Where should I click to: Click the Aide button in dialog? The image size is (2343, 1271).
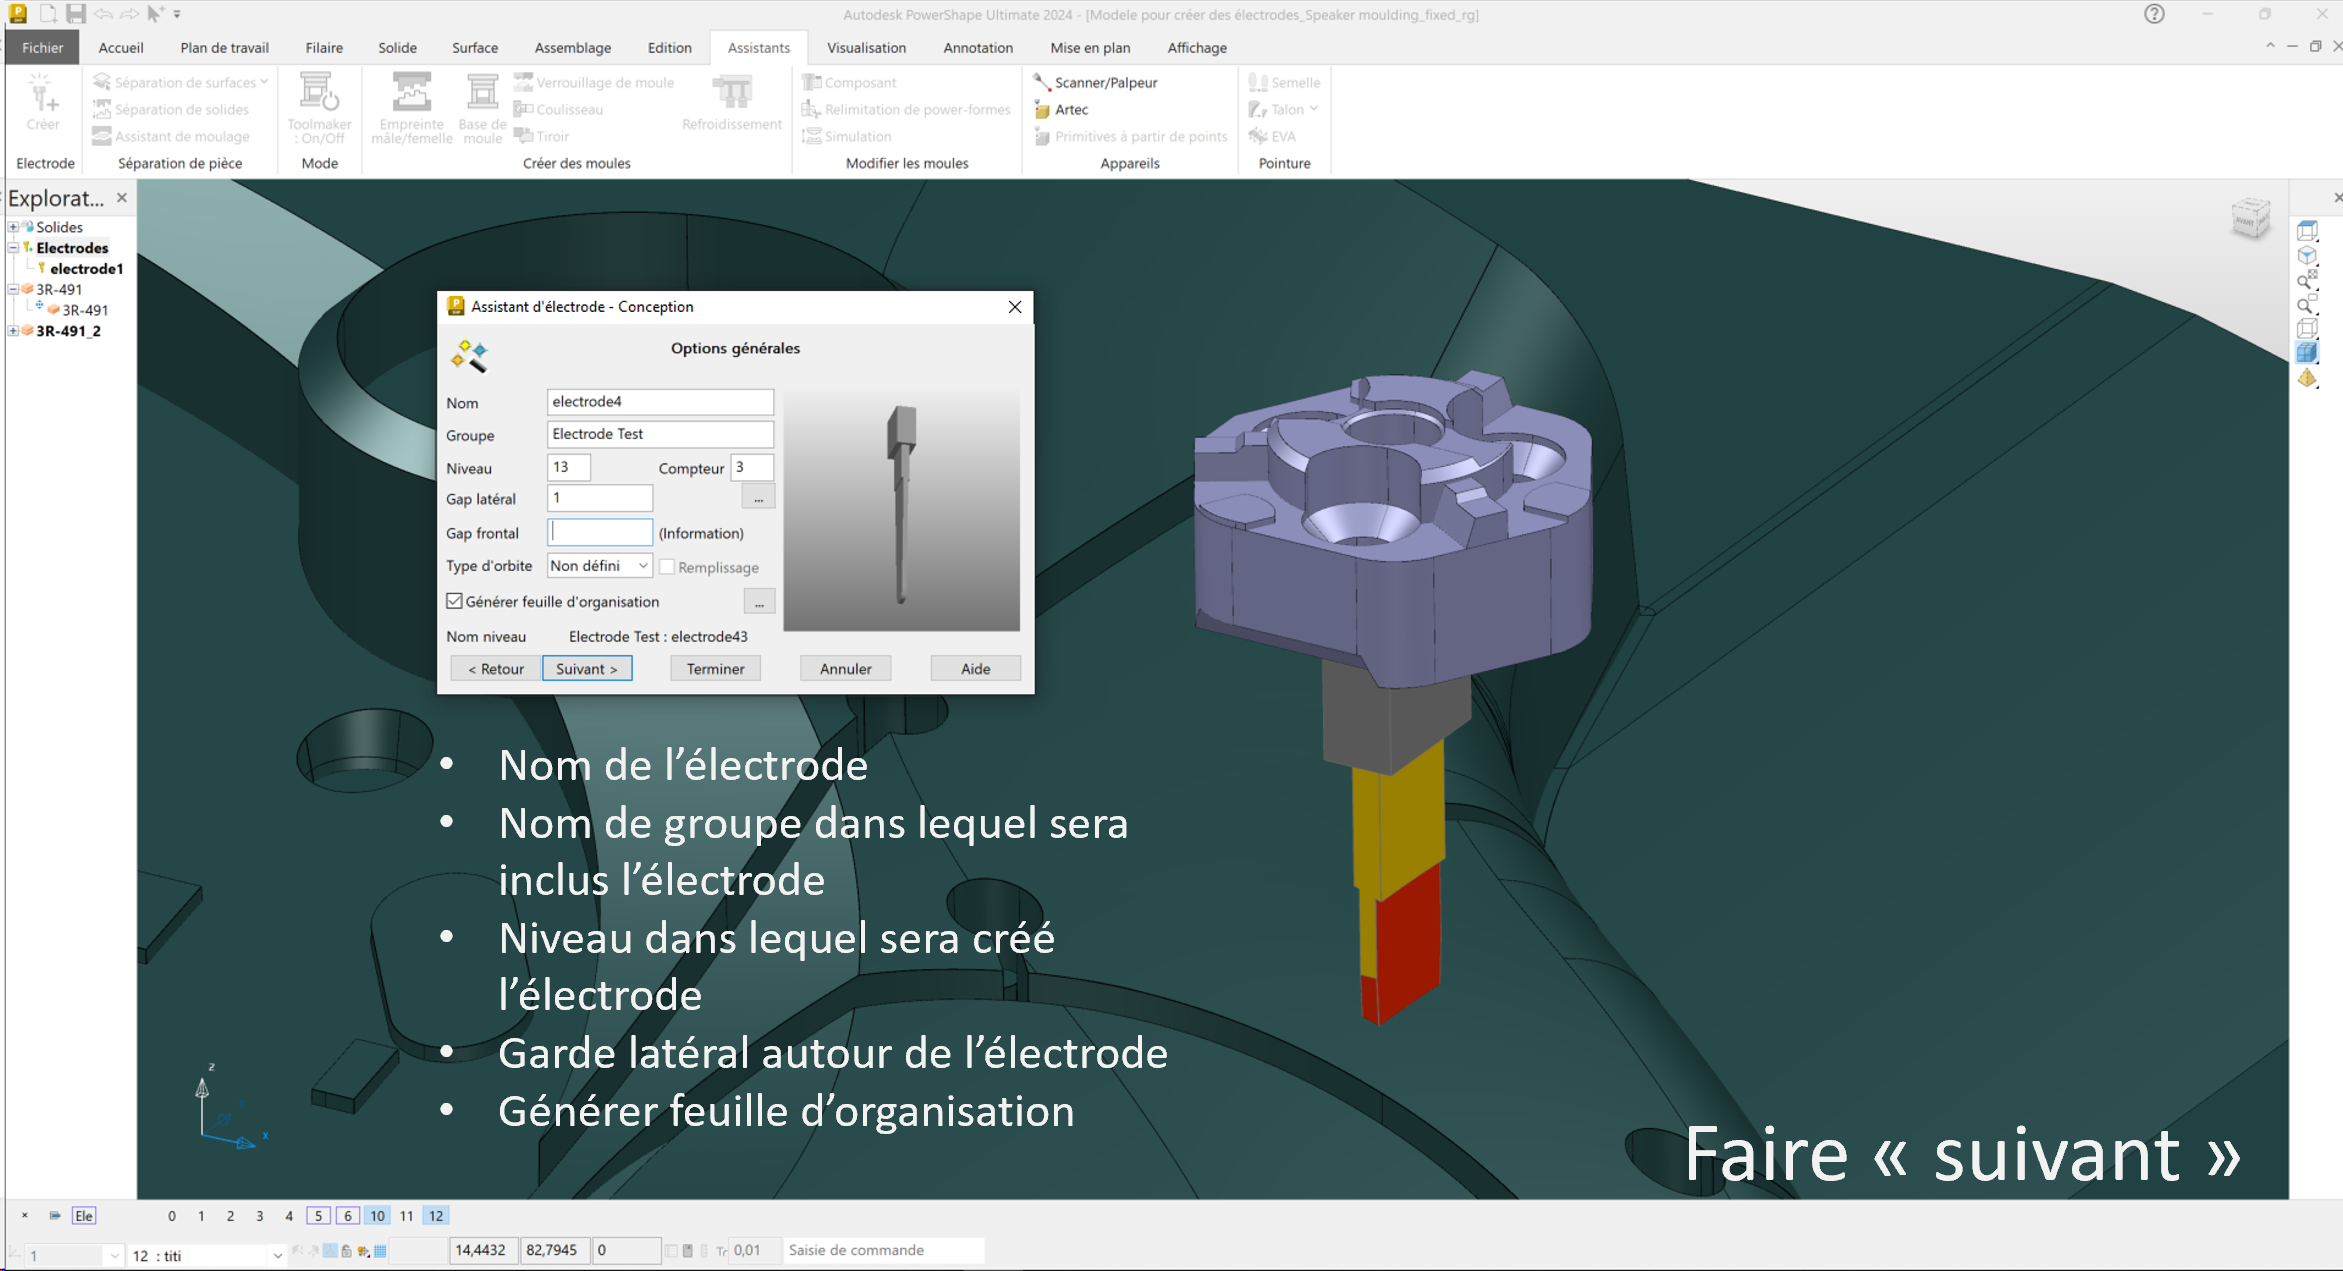pyautogui.click(x=975, y=668)
